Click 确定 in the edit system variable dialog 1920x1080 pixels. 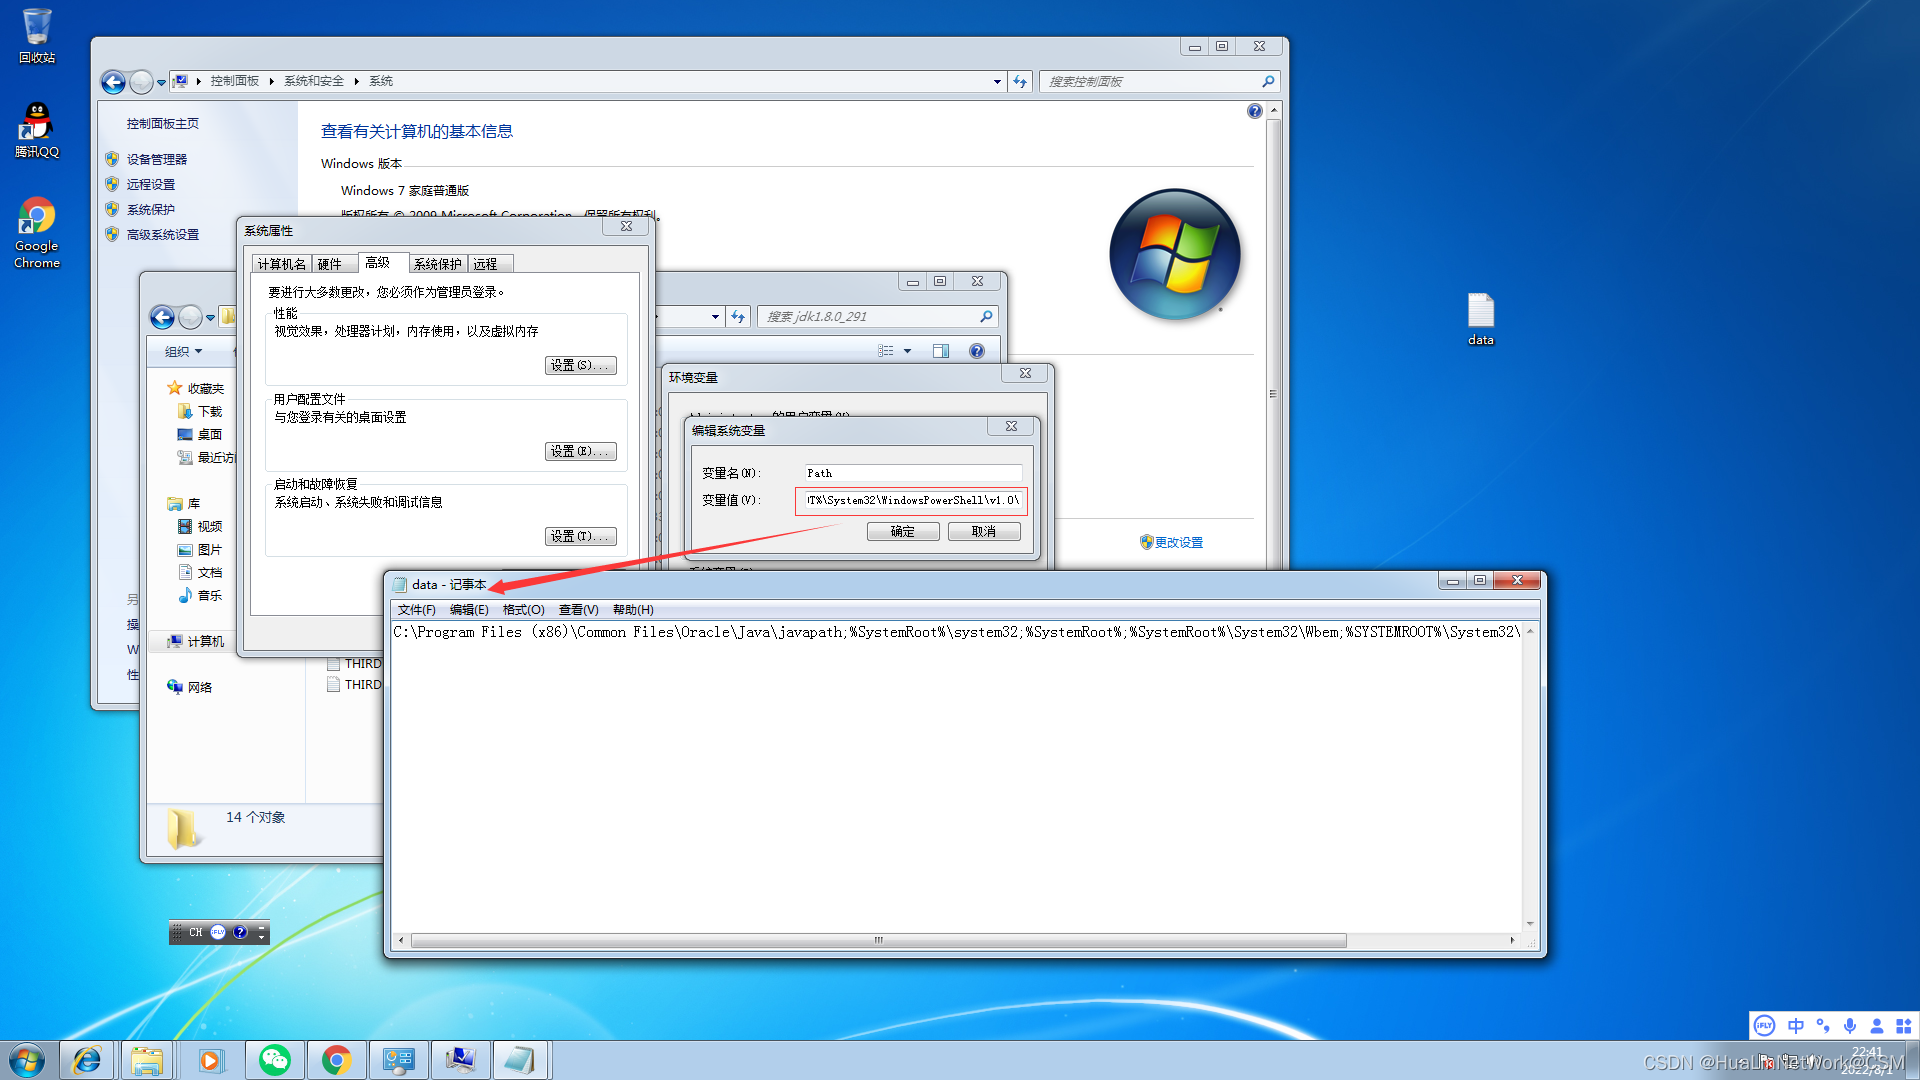pos(902,532)
